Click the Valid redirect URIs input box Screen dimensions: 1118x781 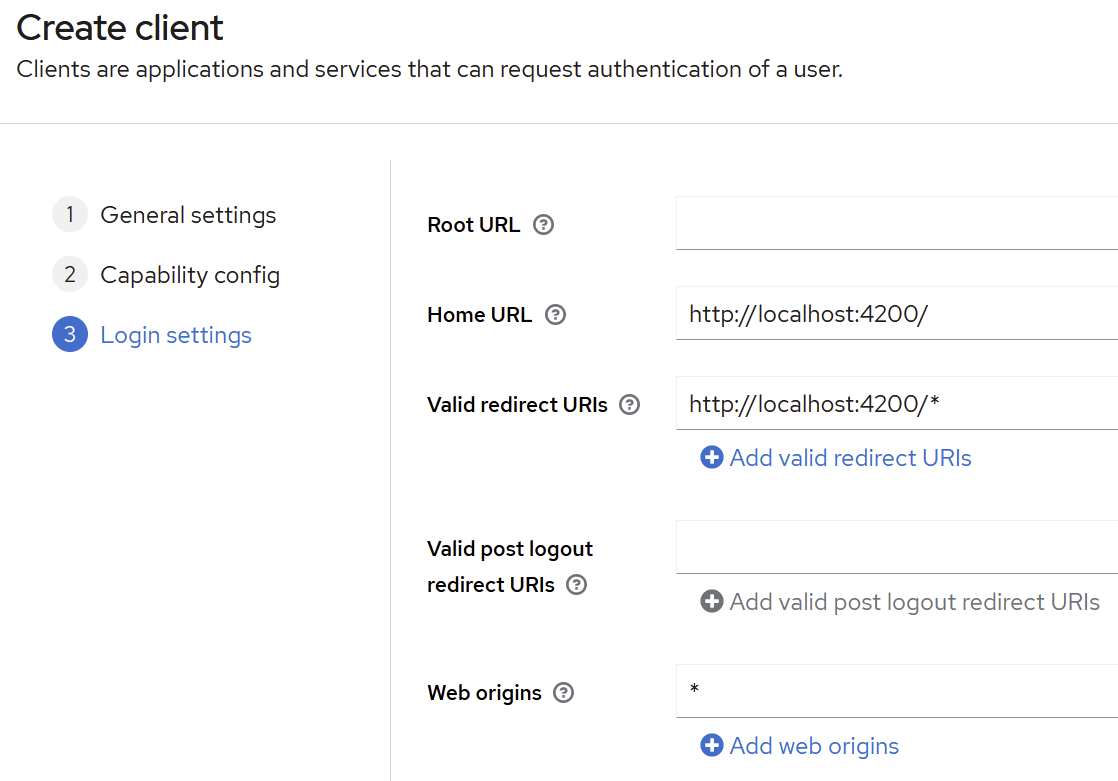pos(896,403)
